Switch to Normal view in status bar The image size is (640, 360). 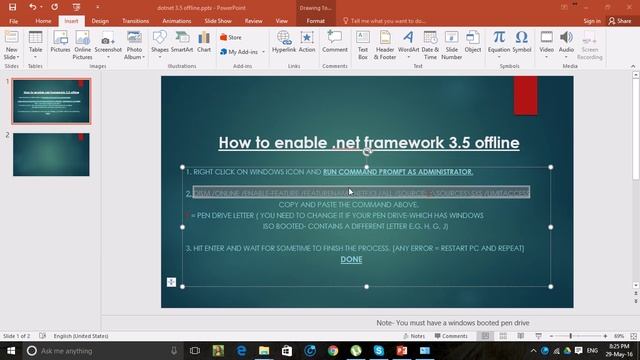[x=485, y=336]
